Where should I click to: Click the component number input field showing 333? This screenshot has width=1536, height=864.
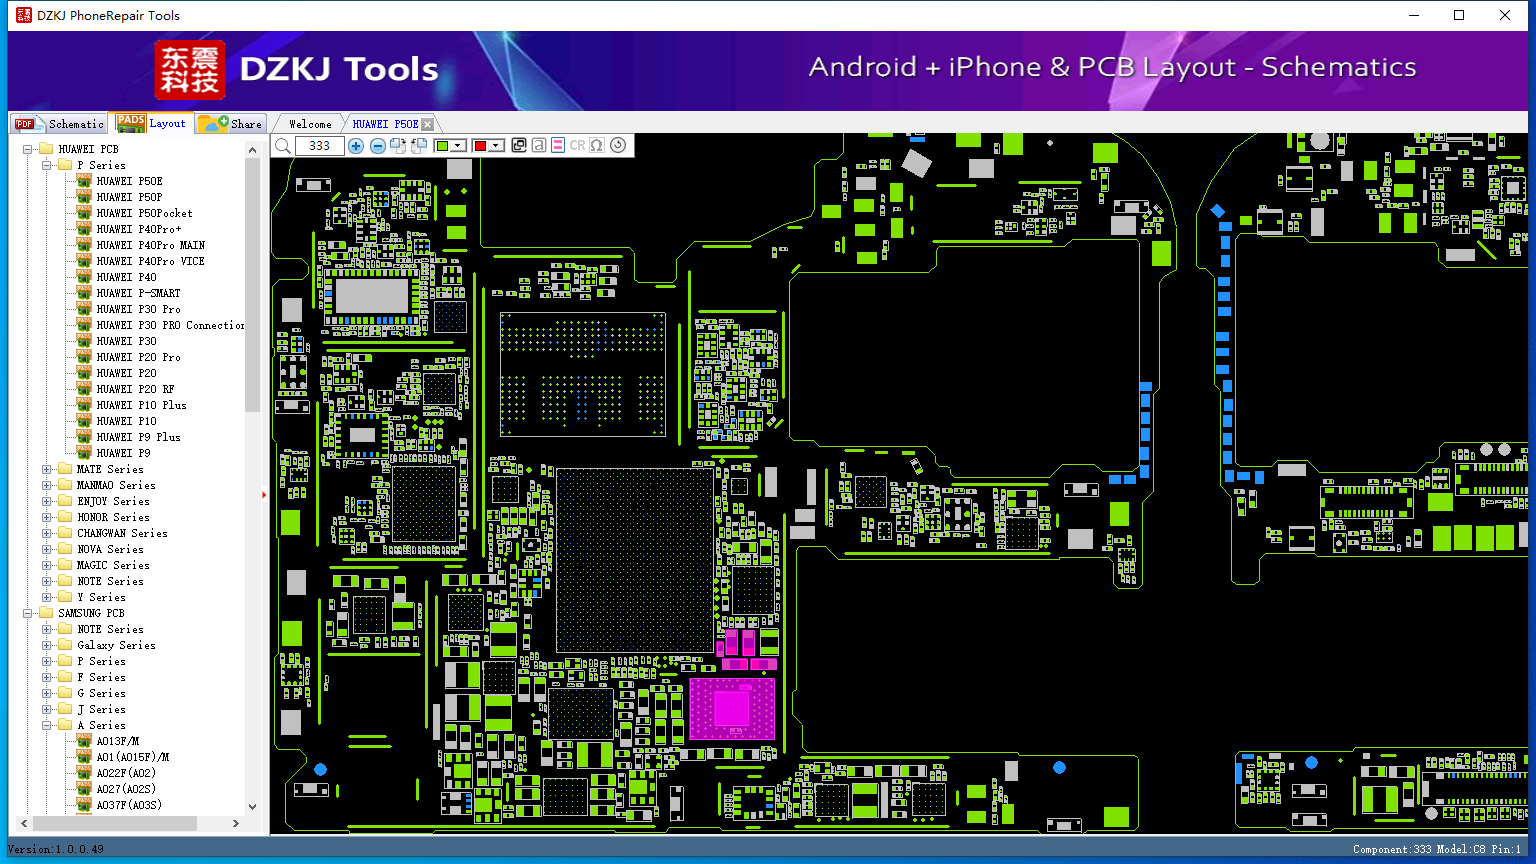pos(319,146)
